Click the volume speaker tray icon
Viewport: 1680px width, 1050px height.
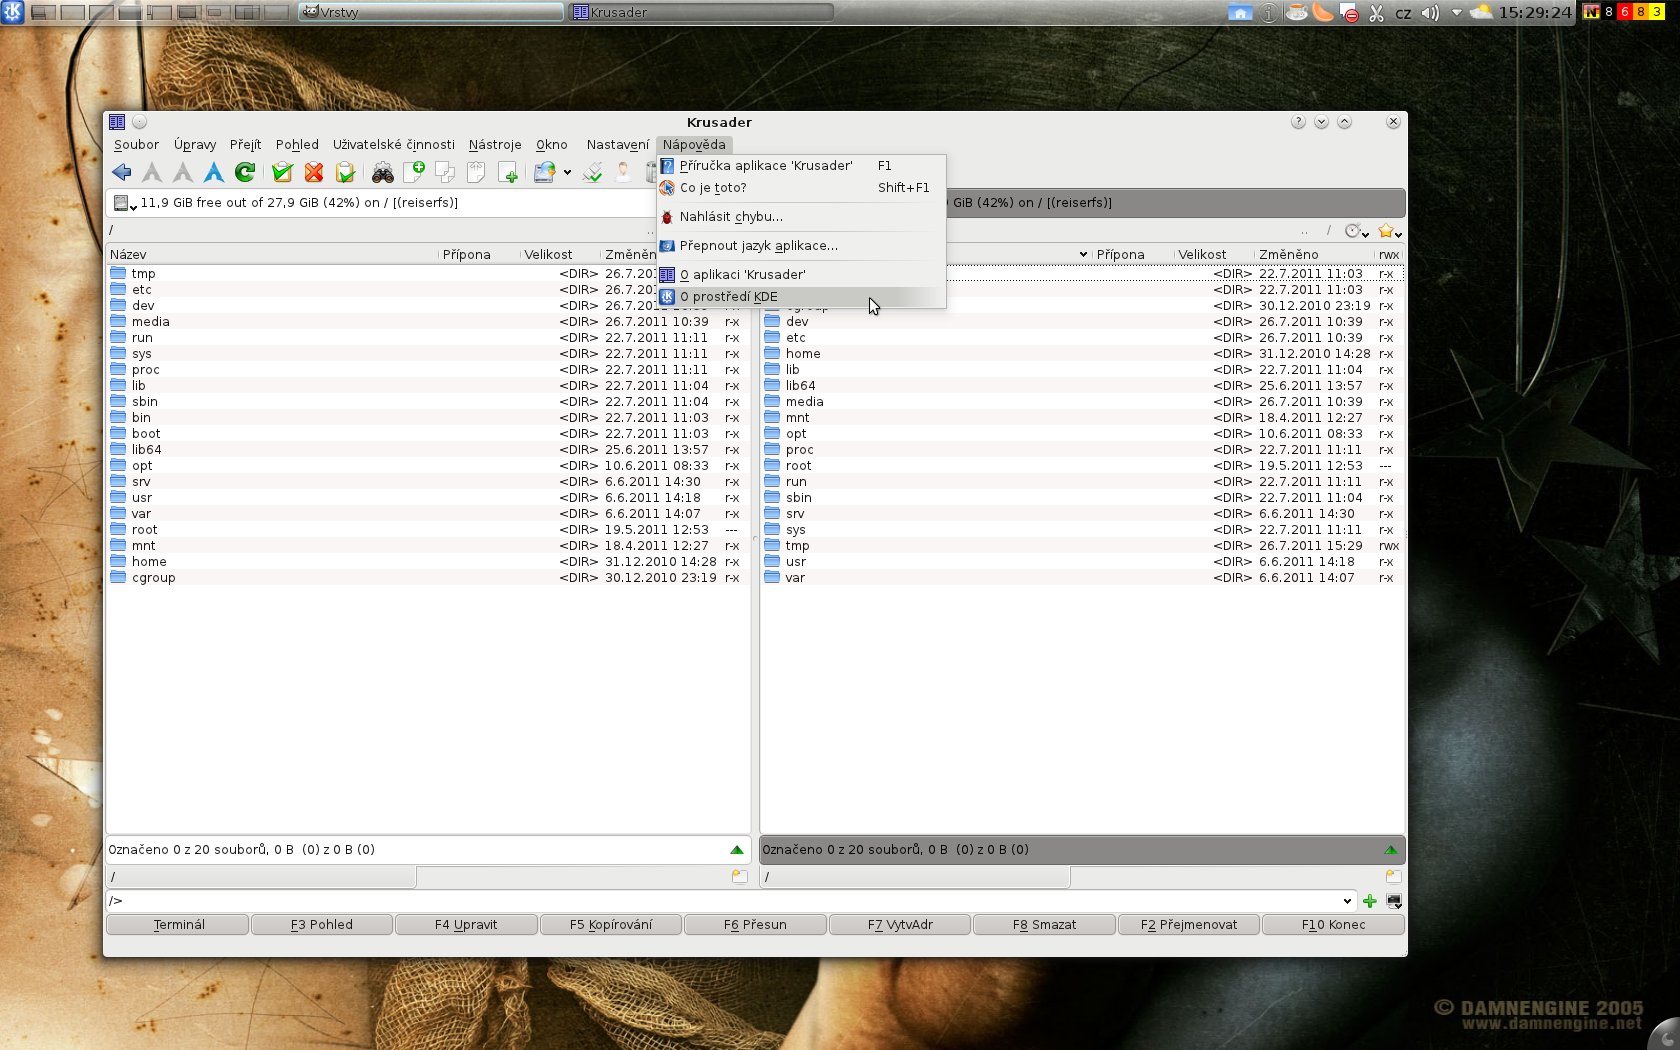point(1430,13)
